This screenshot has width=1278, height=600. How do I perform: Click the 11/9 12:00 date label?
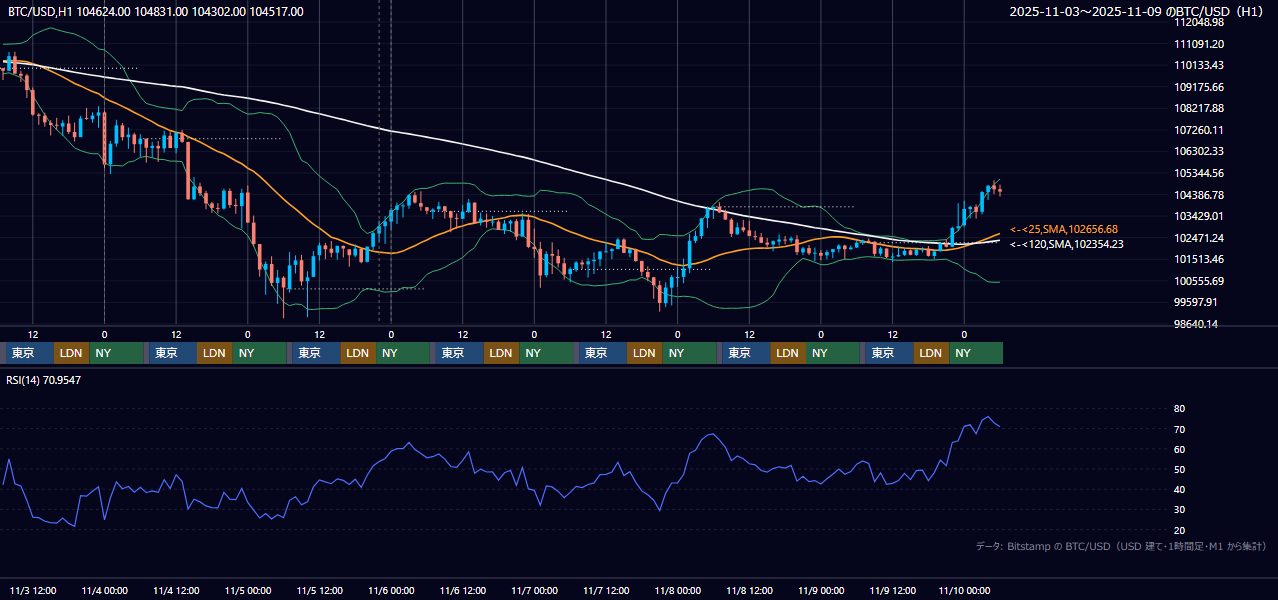click(893, 590)
